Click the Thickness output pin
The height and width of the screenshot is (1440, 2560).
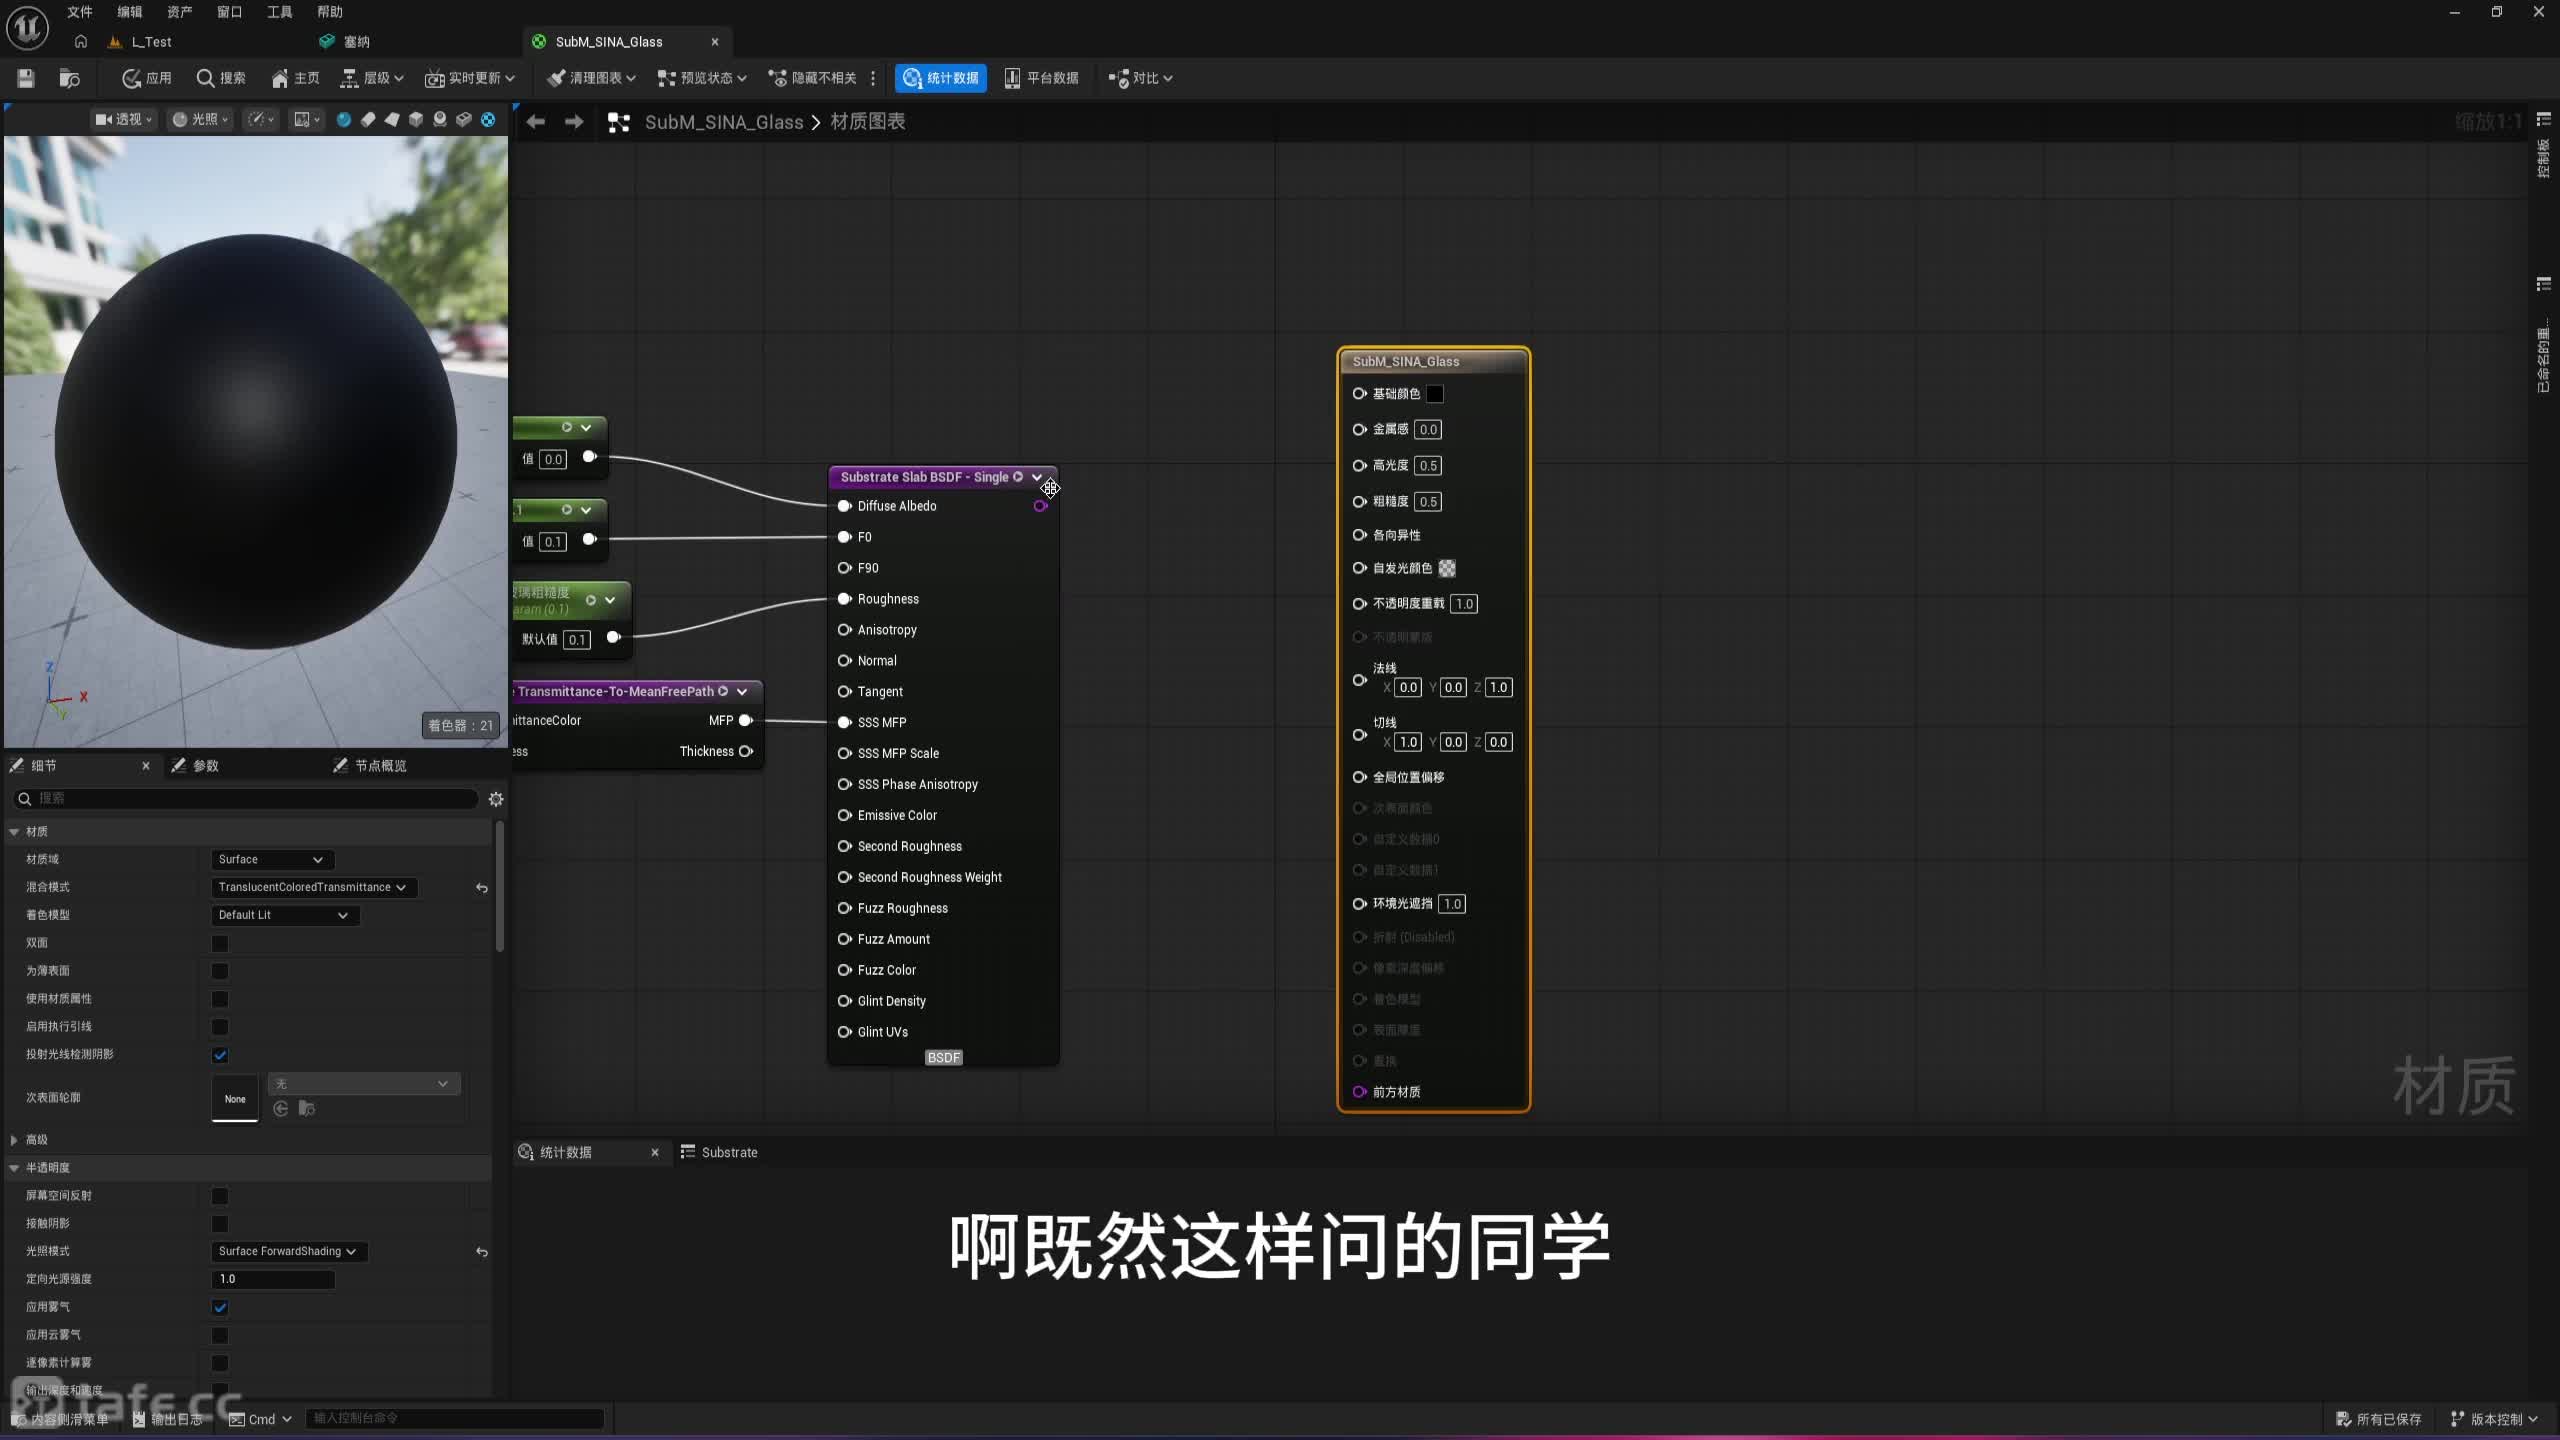pos(746,751)
